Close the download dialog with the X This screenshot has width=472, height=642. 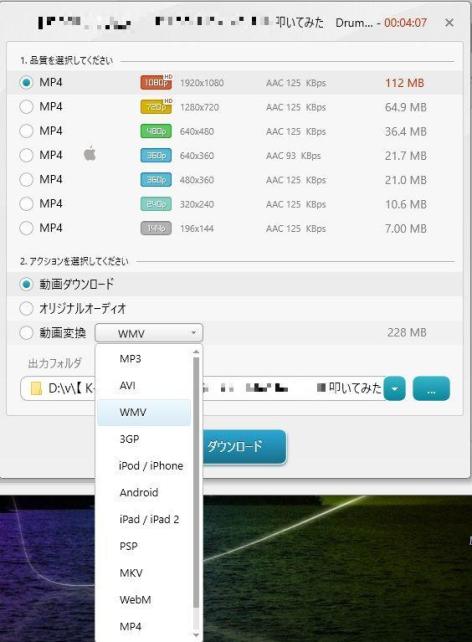point(449,23)
